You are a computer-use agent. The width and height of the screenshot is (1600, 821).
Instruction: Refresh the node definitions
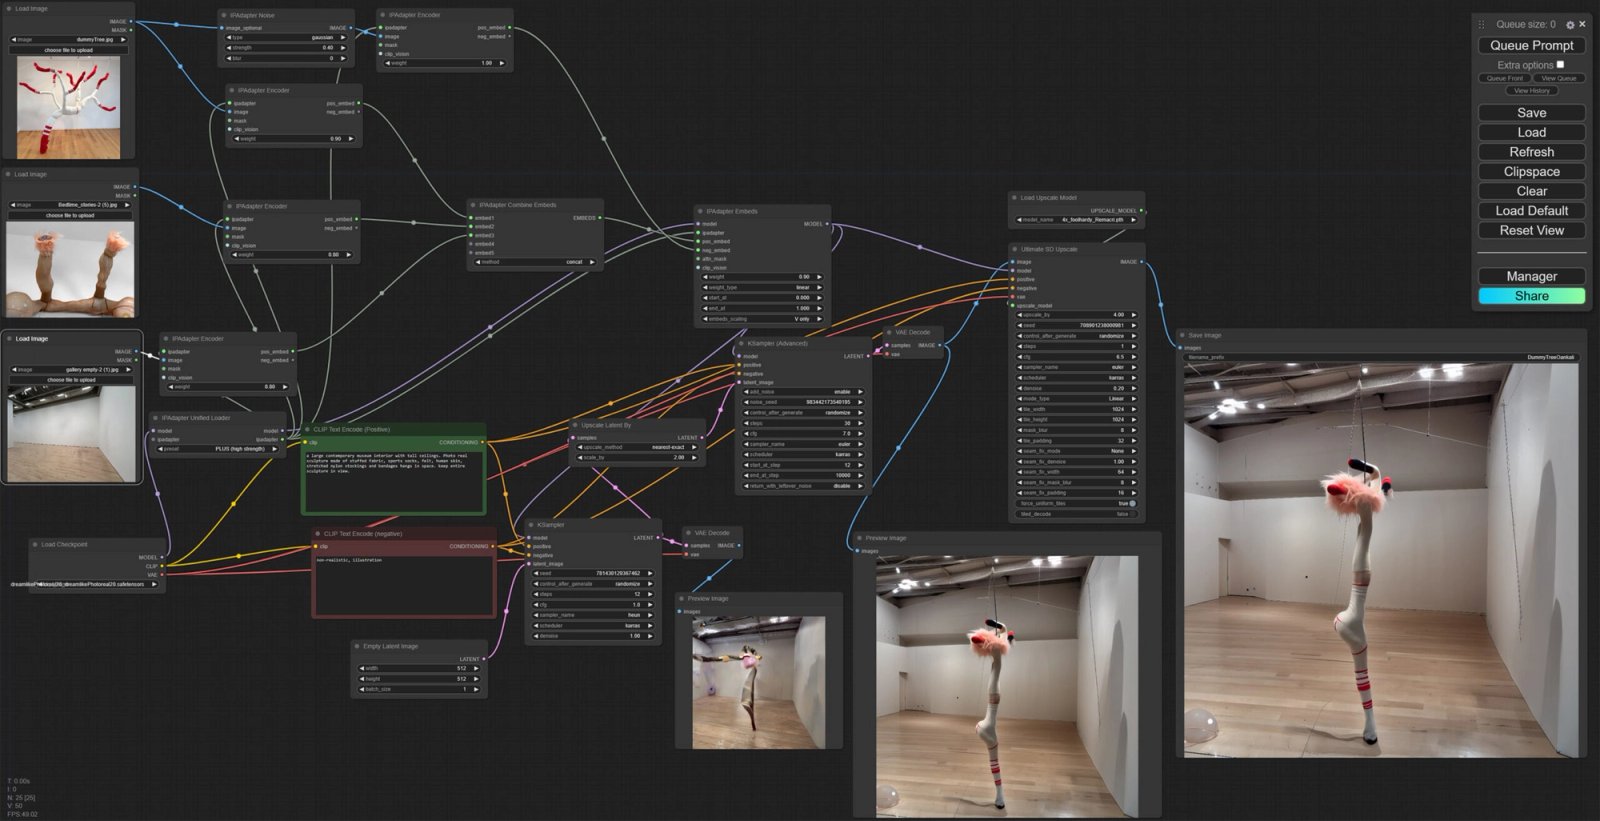(x=1531, y=152)
